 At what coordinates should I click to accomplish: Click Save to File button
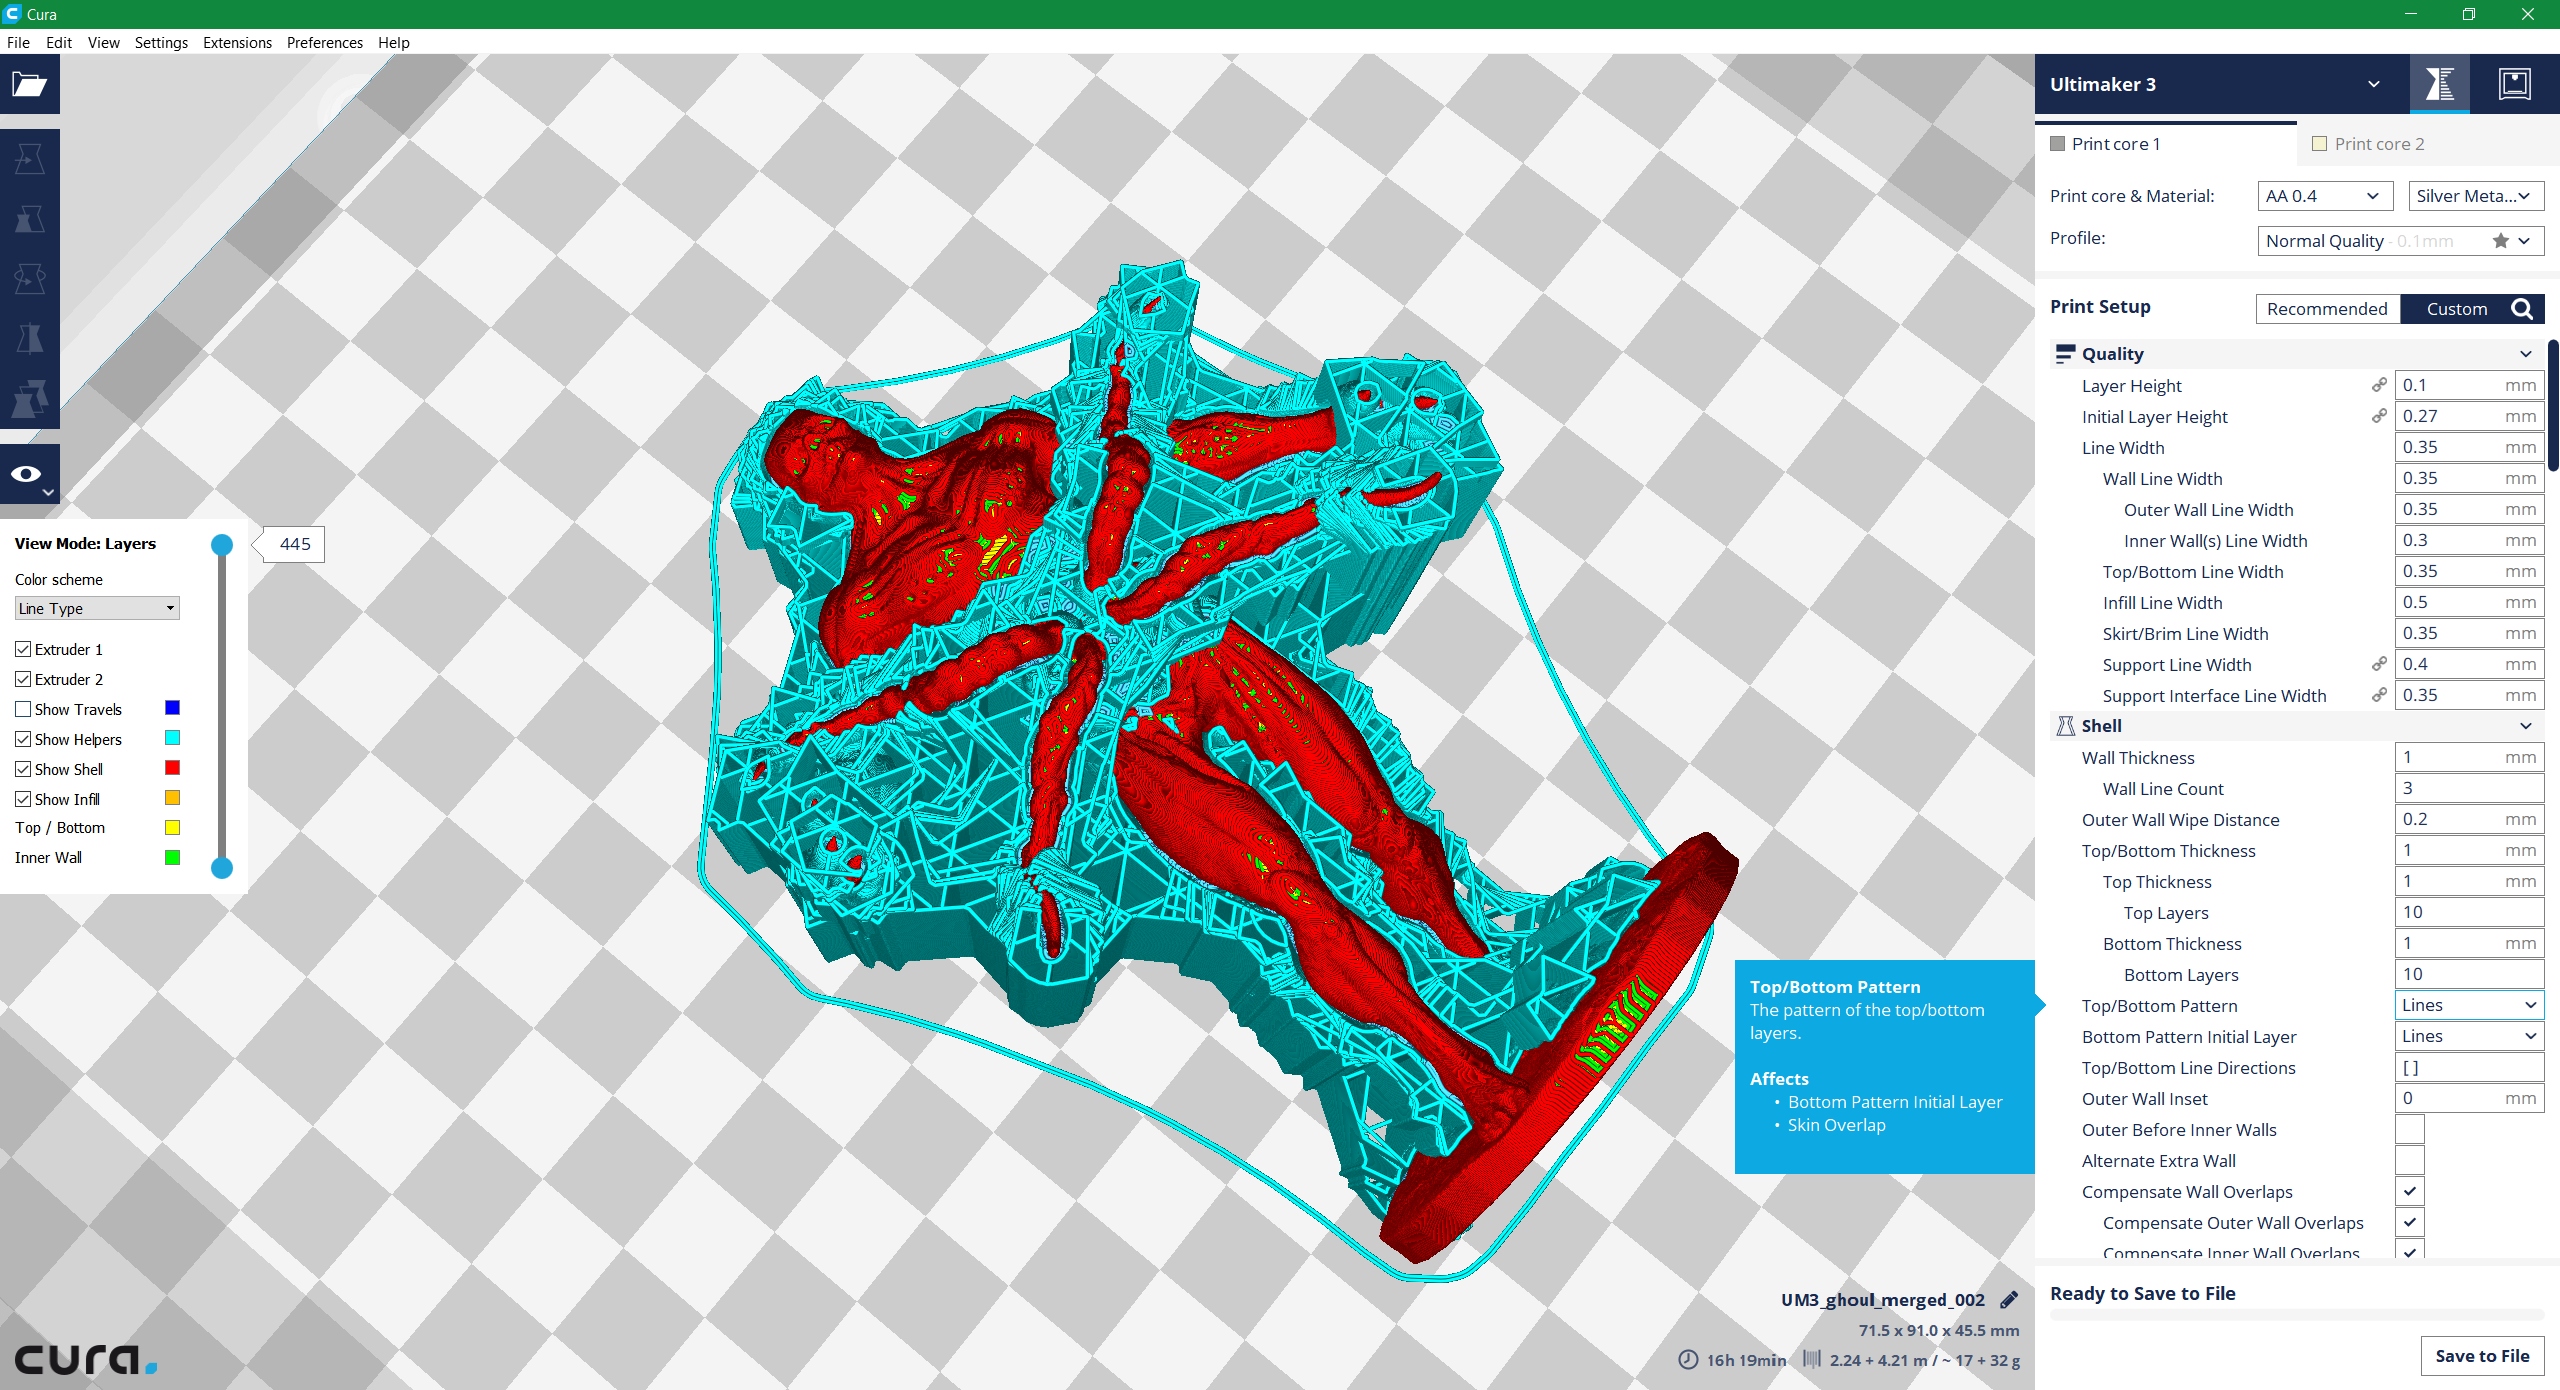(2482, 1356)
